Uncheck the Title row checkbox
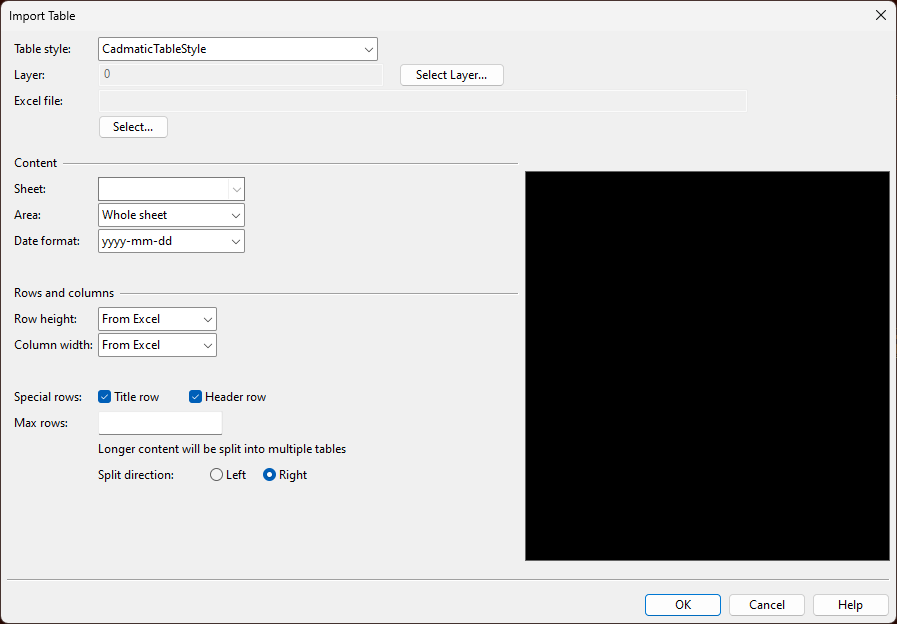 pos(105,397)
